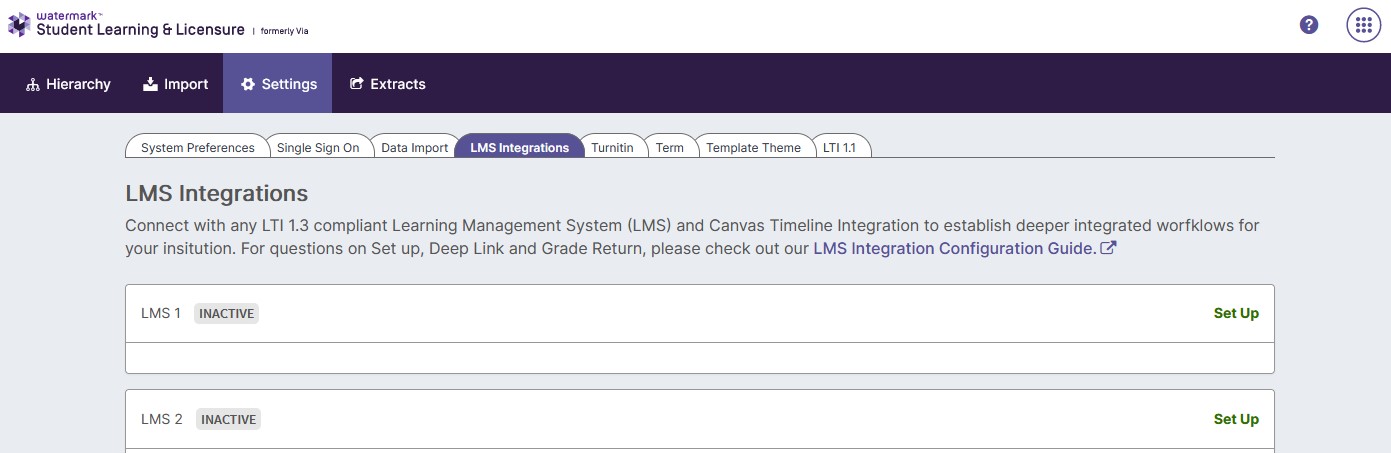Click the LMS 2 label

point(162,419)
